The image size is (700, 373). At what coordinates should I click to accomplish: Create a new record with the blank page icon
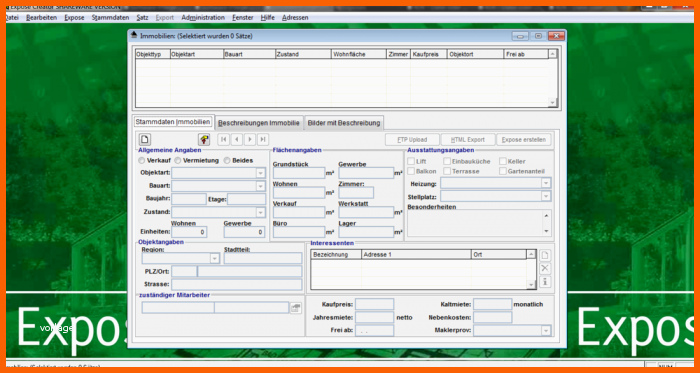tap(145, 140)
